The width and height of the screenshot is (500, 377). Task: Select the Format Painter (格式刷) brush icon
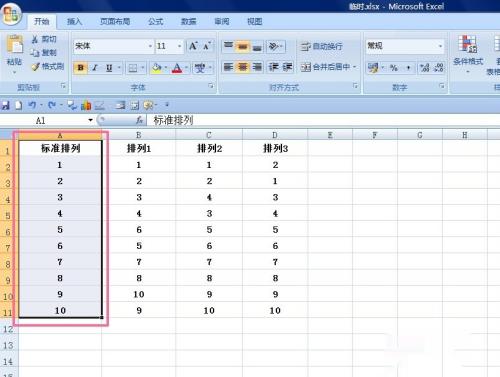coord(36,67)
